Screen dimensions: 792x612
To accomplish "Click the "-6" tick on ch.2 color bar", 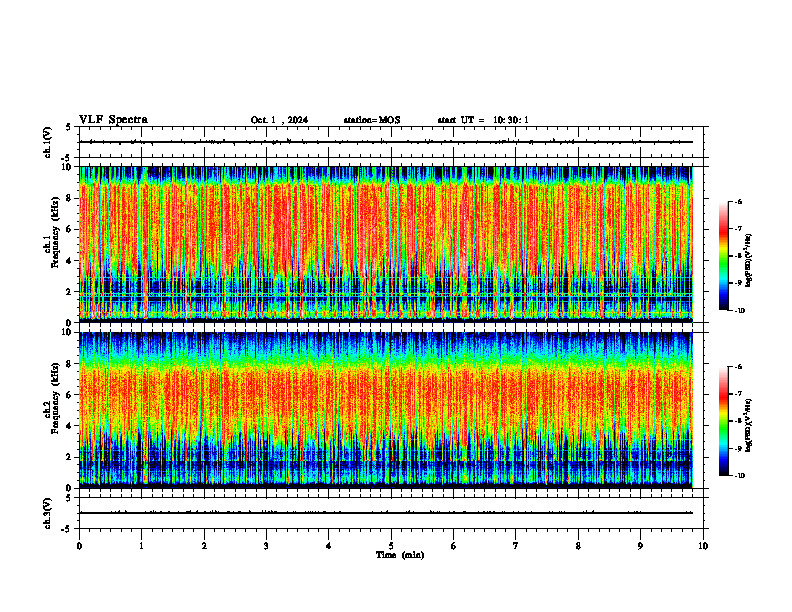I will (x=738, y=367).
